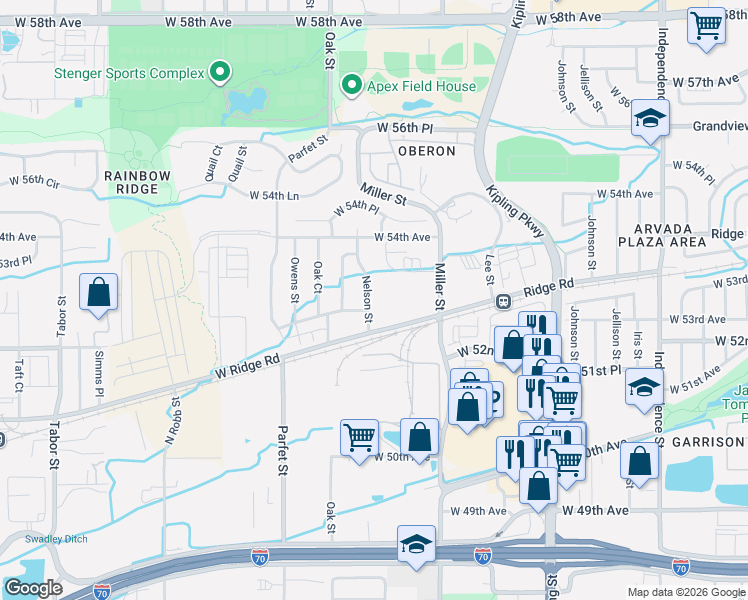Open the grocery cart marker near W 58th Ave
The height and width of the screenshot is (600, 748).
(706, 28)
